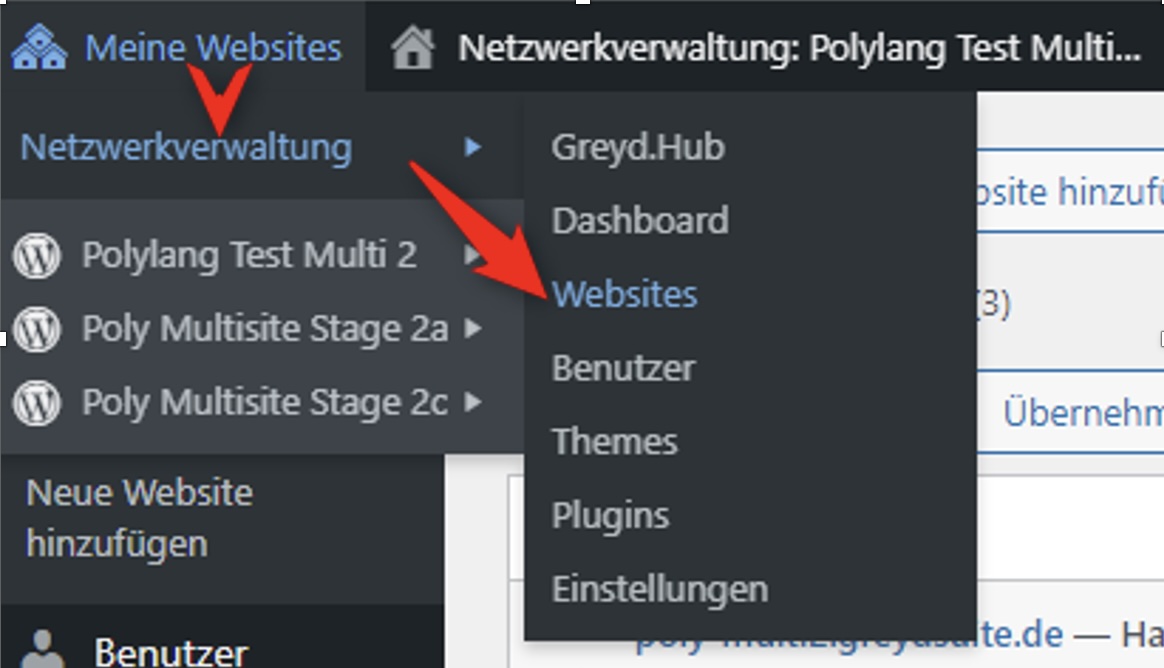Click WordPress logo next to Polylang Test Multi 2

(37, 256)
